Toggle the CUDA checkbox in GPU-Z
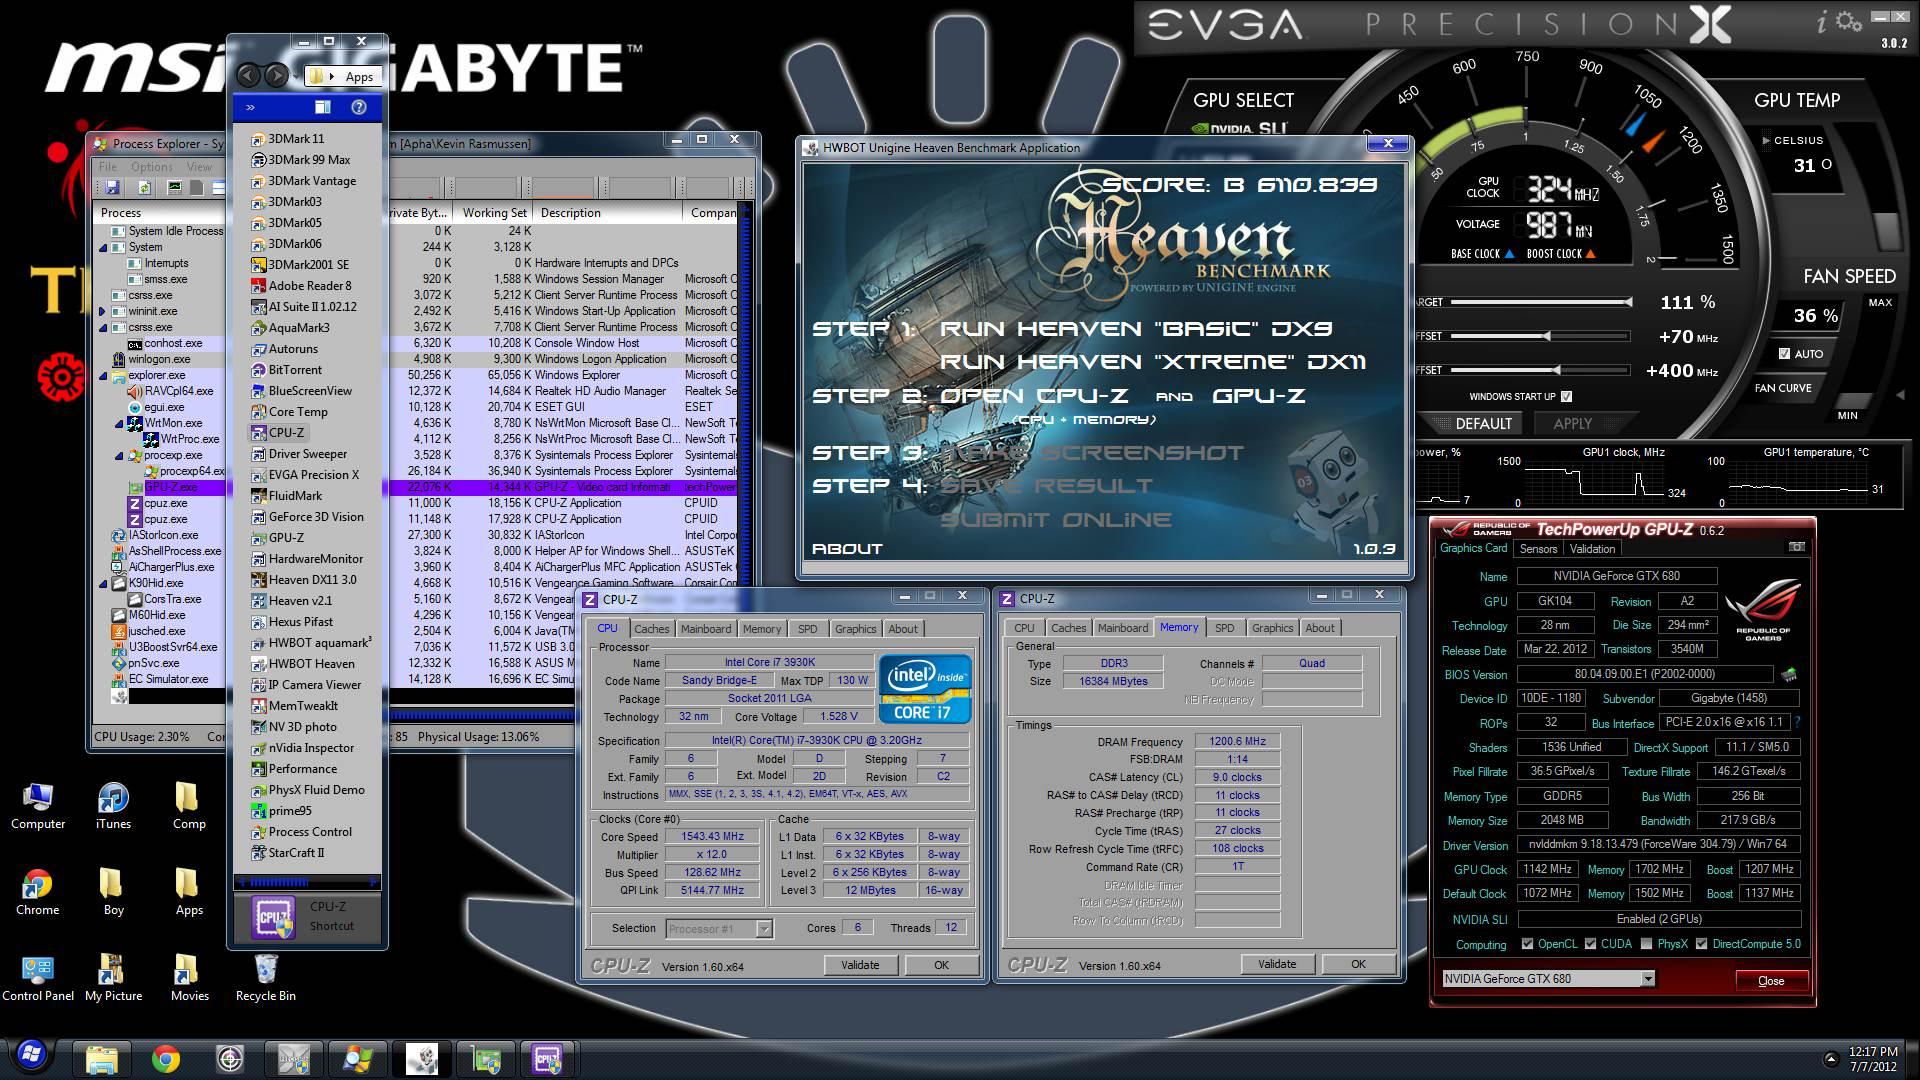 1590,944
